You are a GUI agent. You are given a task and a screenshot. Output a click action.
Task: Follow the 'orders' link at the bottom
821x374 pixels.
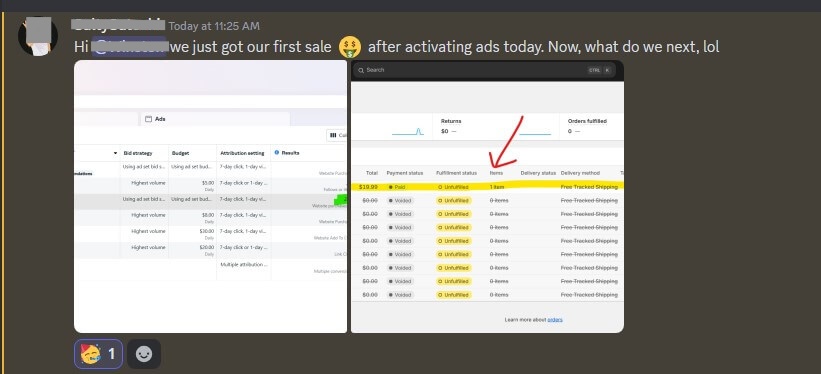(x=555, y=320)
